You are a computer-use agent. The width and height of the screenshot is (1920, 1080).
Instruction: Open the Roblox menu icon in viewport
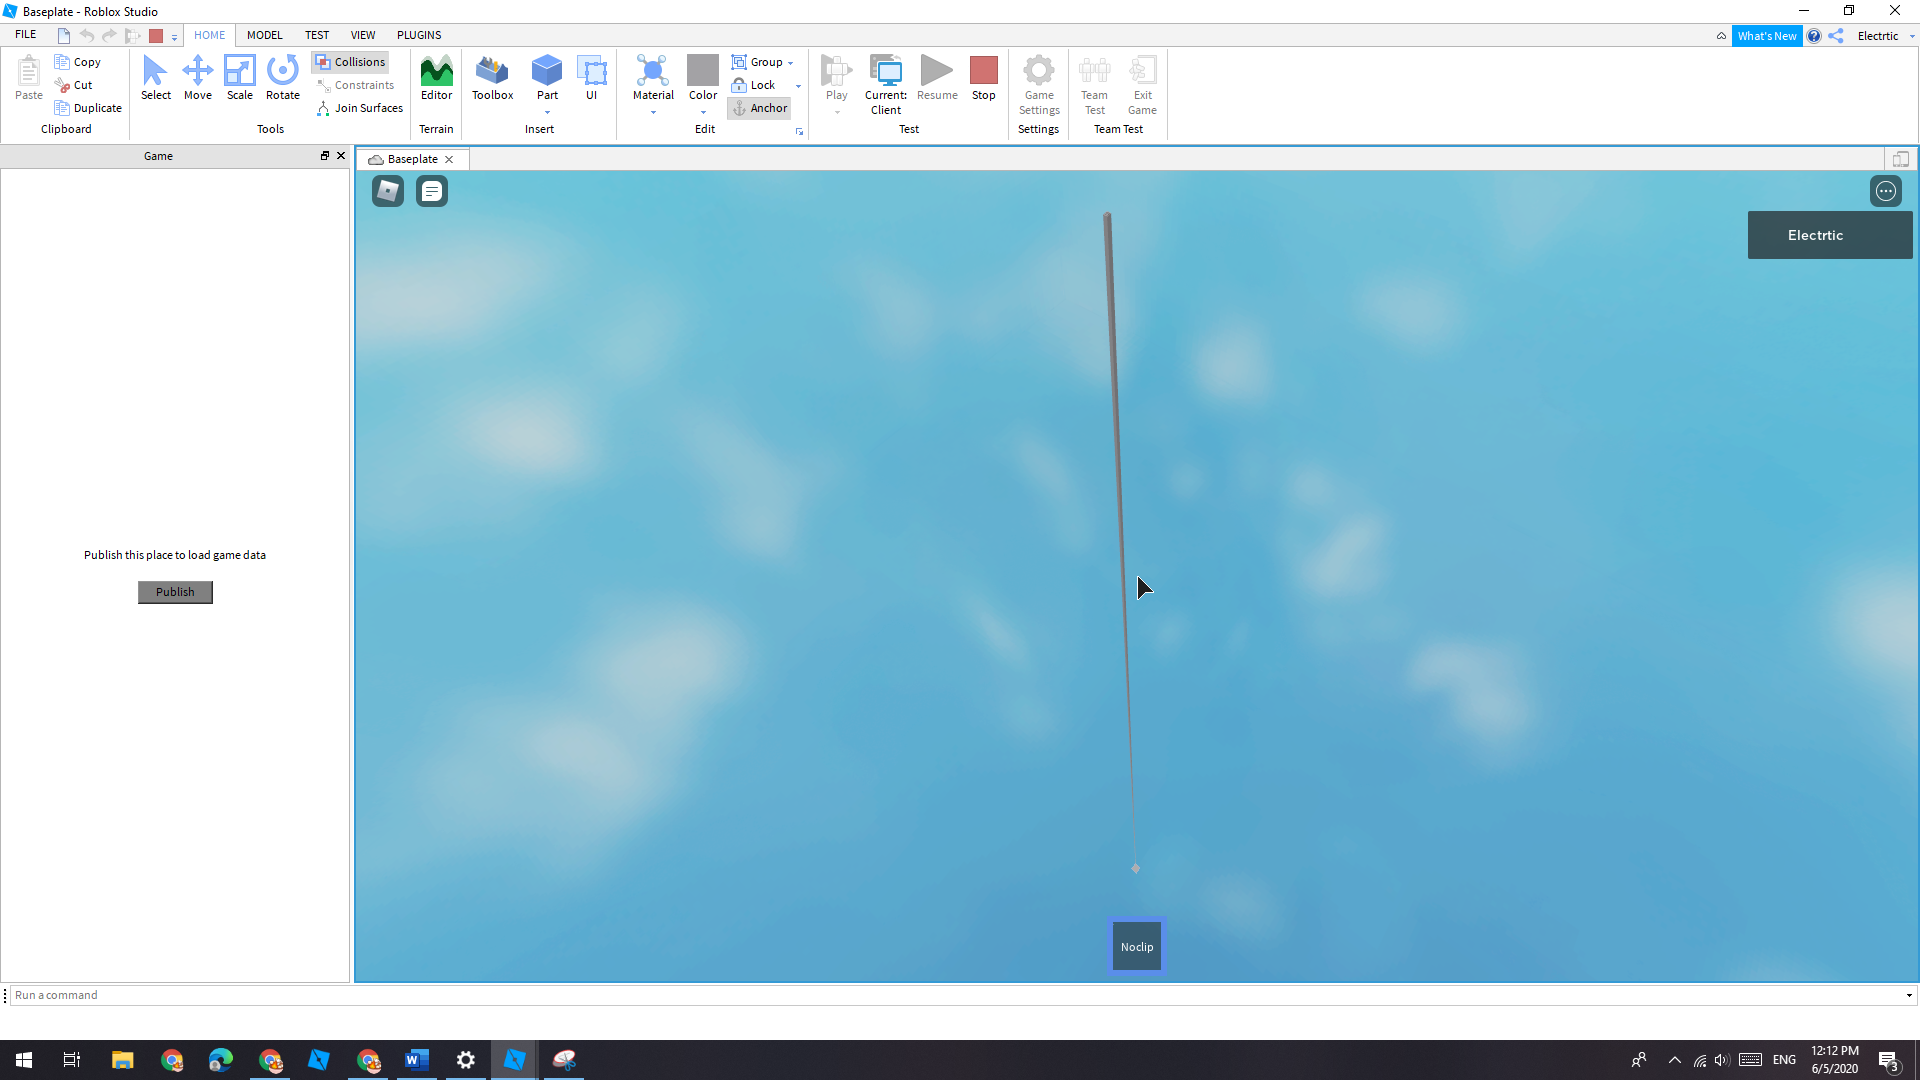coord(388,191)
